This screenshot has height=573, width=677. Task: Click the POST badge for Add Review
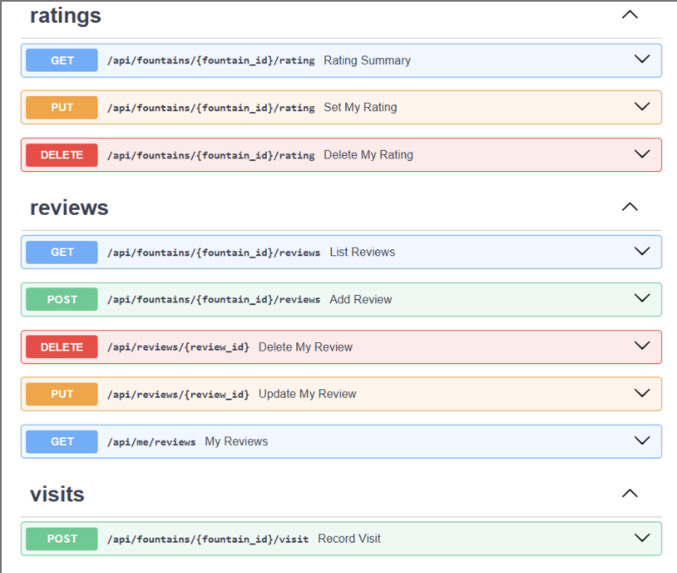point(62,299)
